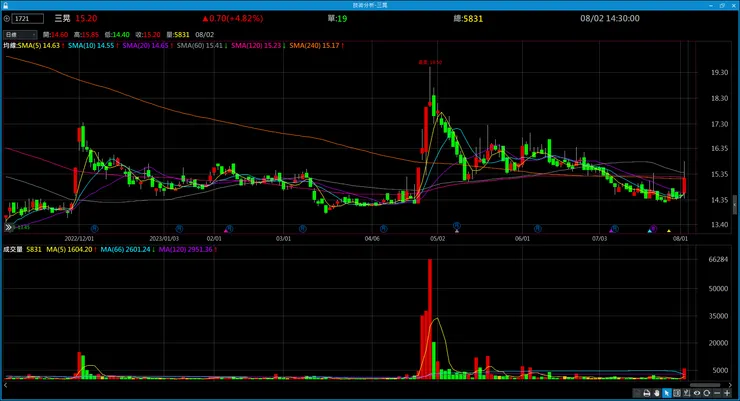Click the timestamp 08/02 14:30:00
Viewport: 740px width, 401px height.
[x=610, y=18]
